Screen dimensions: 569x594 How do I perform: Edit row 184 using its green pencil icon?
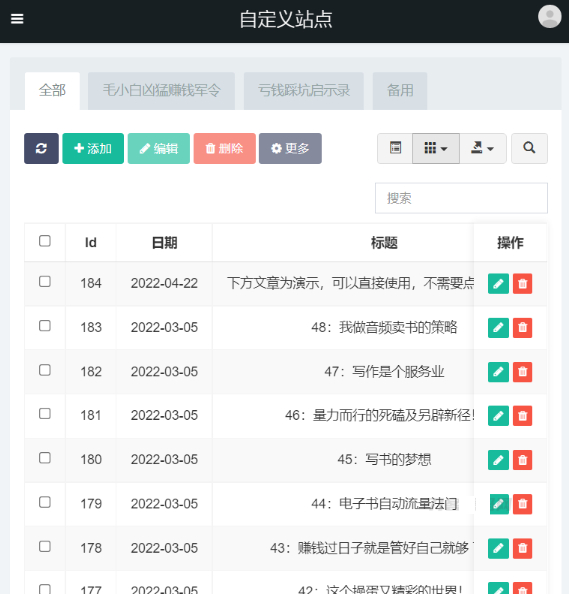click(x=498, y=283)
